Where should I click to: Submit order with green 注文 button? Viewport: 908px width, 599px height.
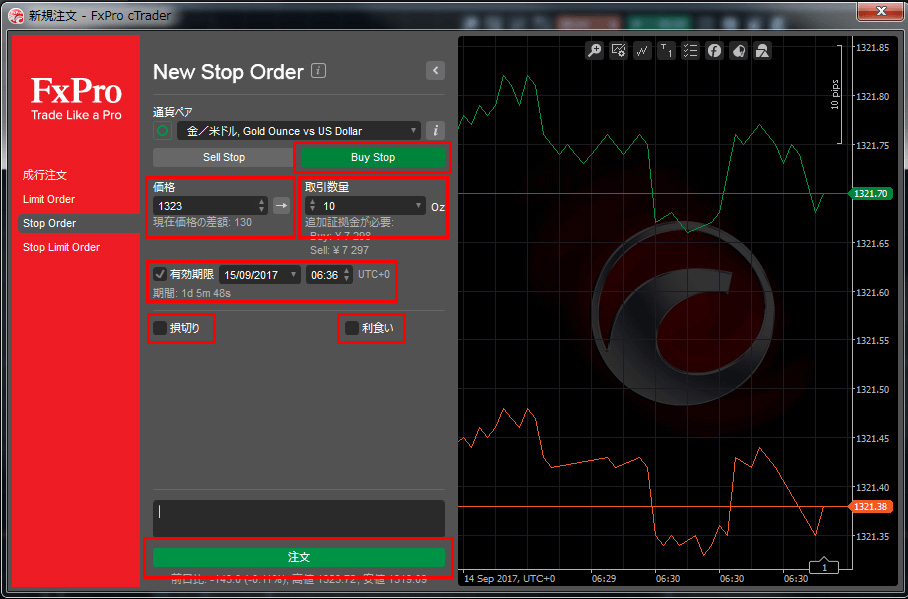point(299,557)
